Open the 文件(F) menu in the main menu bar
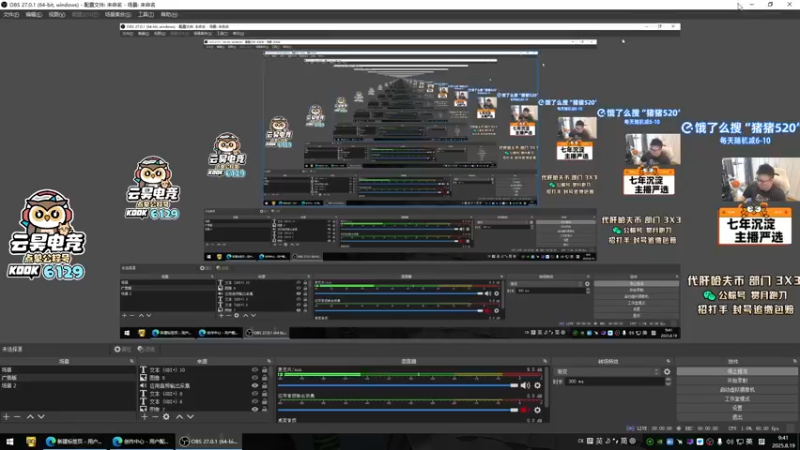 pyautogui.click(x=11, y=15)
